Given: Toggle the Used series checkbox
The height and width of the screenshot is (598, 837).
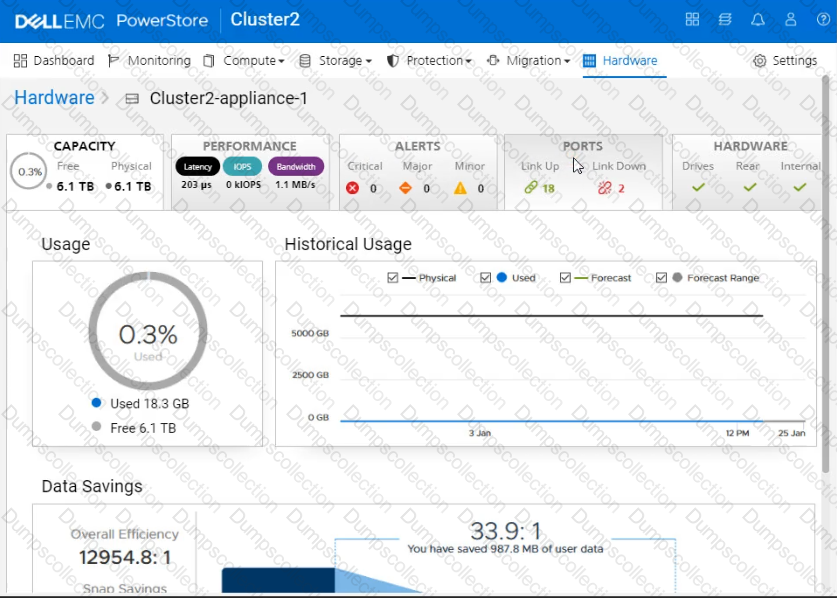Looking at the screenshot, I should pyautogui.click(x=486, y=278).
